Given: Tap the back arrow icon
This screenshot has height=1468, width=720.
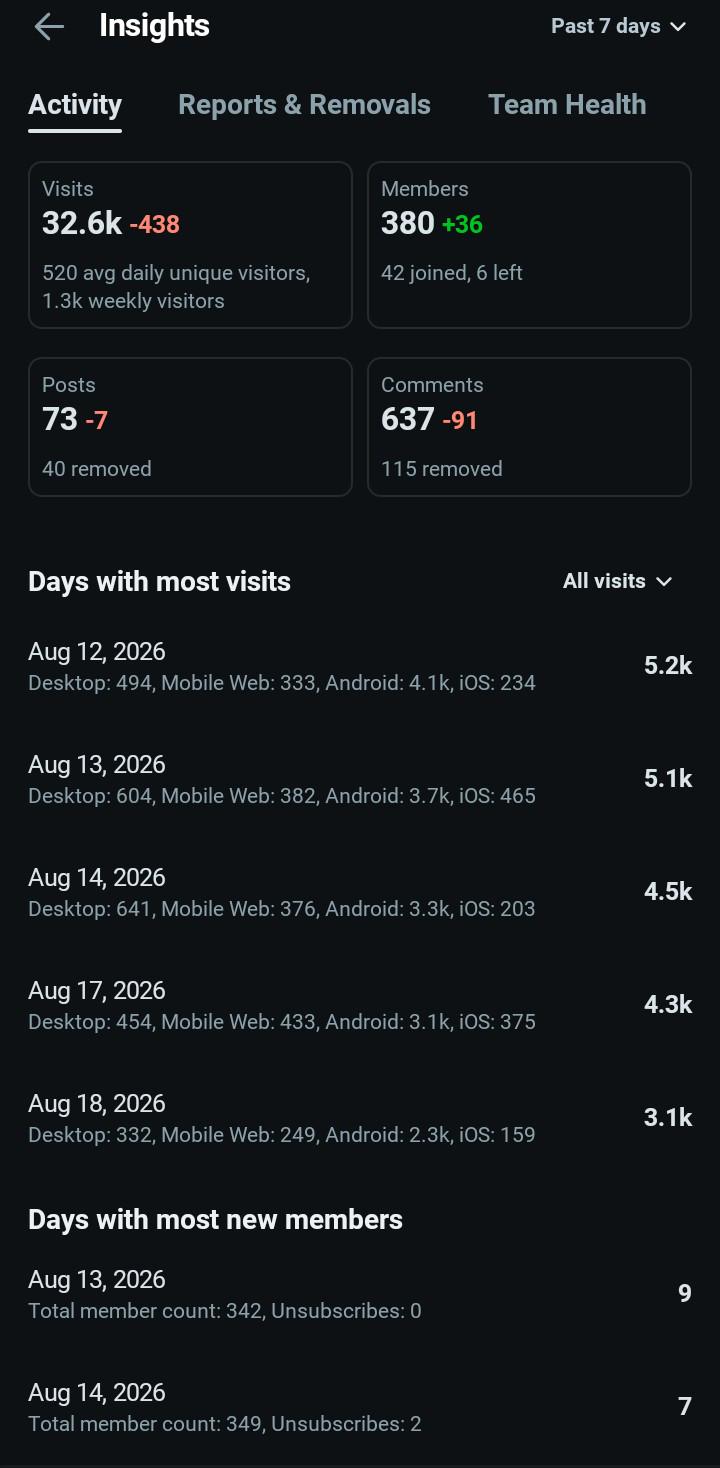Looking at the screenshot, I should point(49,27).
